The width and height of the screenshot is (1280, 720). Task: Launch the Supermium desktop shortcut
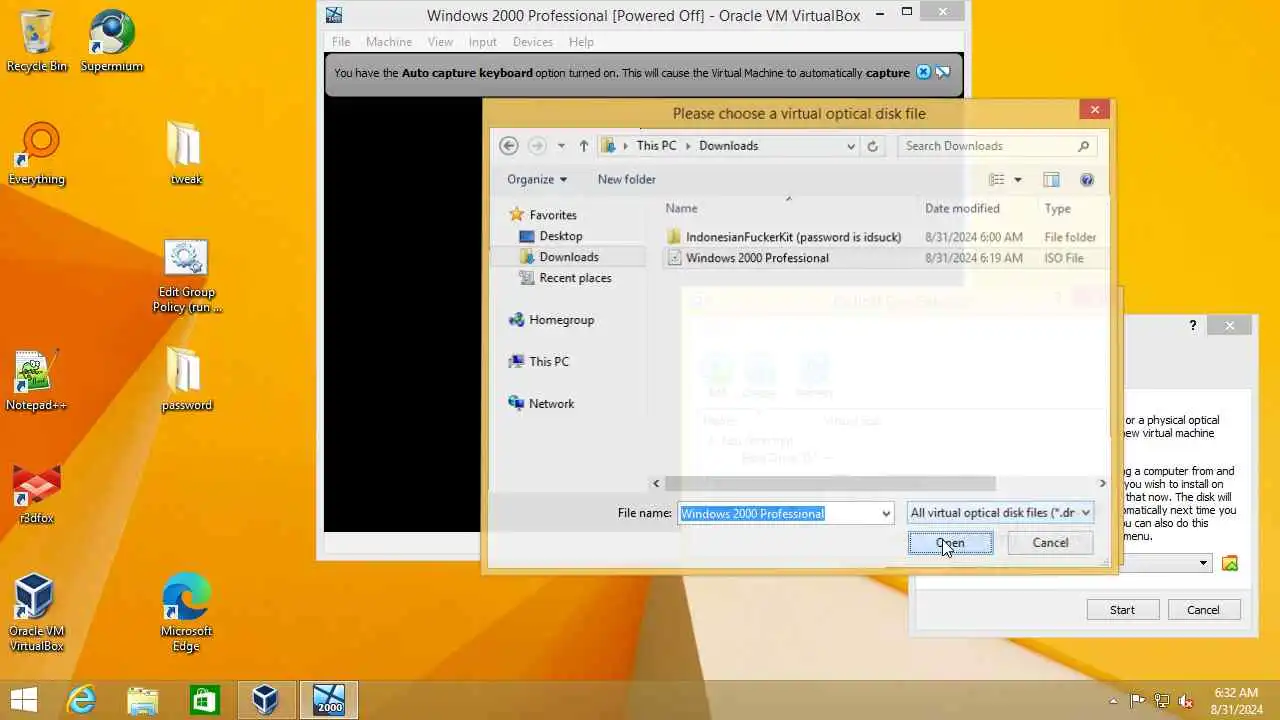coord(112,41)
